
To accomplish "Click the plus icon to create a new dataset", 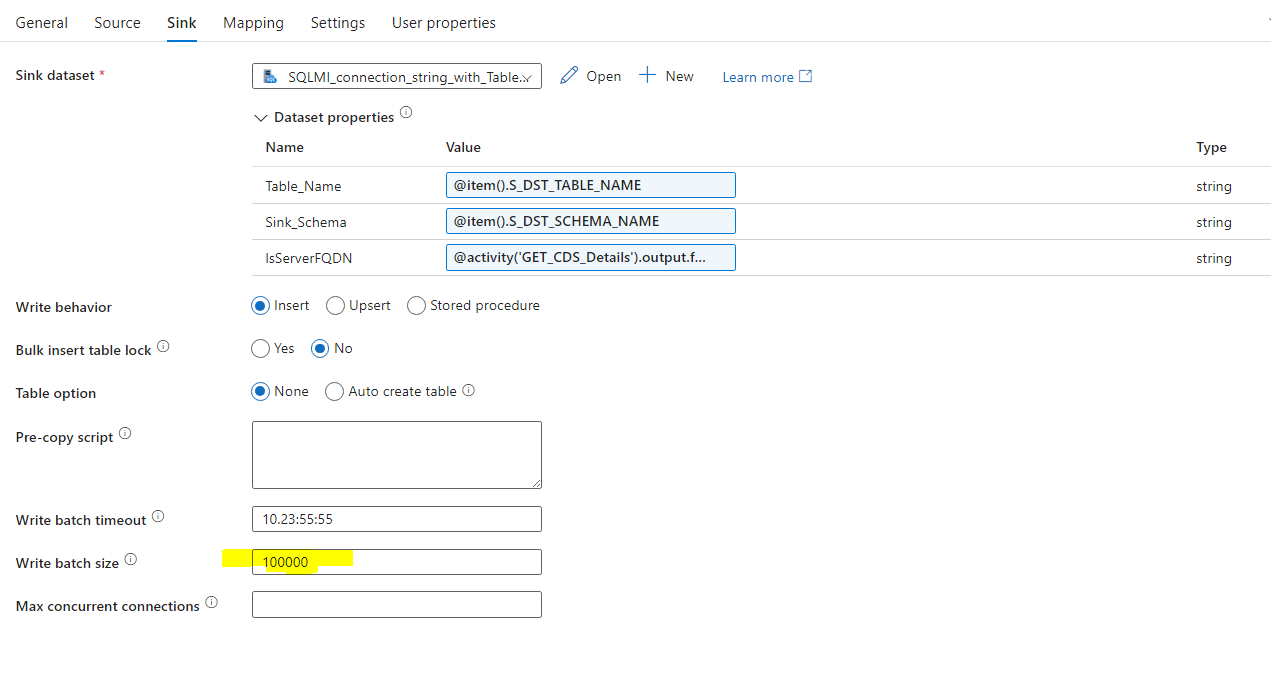I will [648, 75].
